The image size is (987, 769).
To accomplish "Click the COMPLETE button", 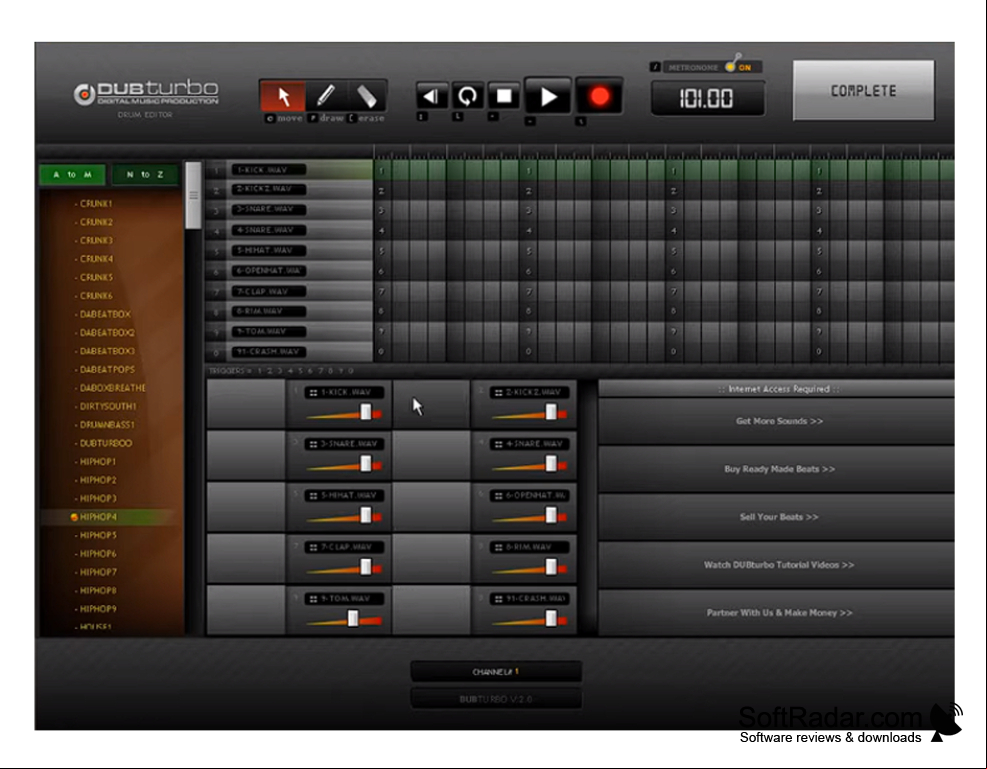I will pyautogui.click(x=864, y=91).
